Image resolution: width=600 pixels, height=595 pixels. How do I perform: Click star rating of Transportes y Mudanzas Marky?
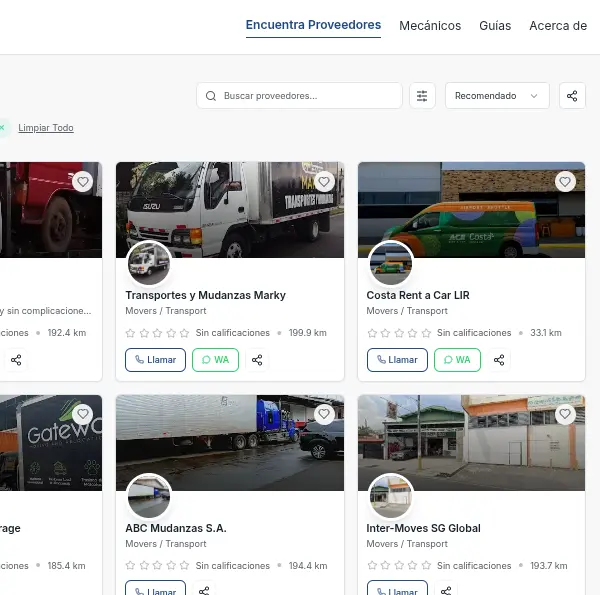point(157,333)
